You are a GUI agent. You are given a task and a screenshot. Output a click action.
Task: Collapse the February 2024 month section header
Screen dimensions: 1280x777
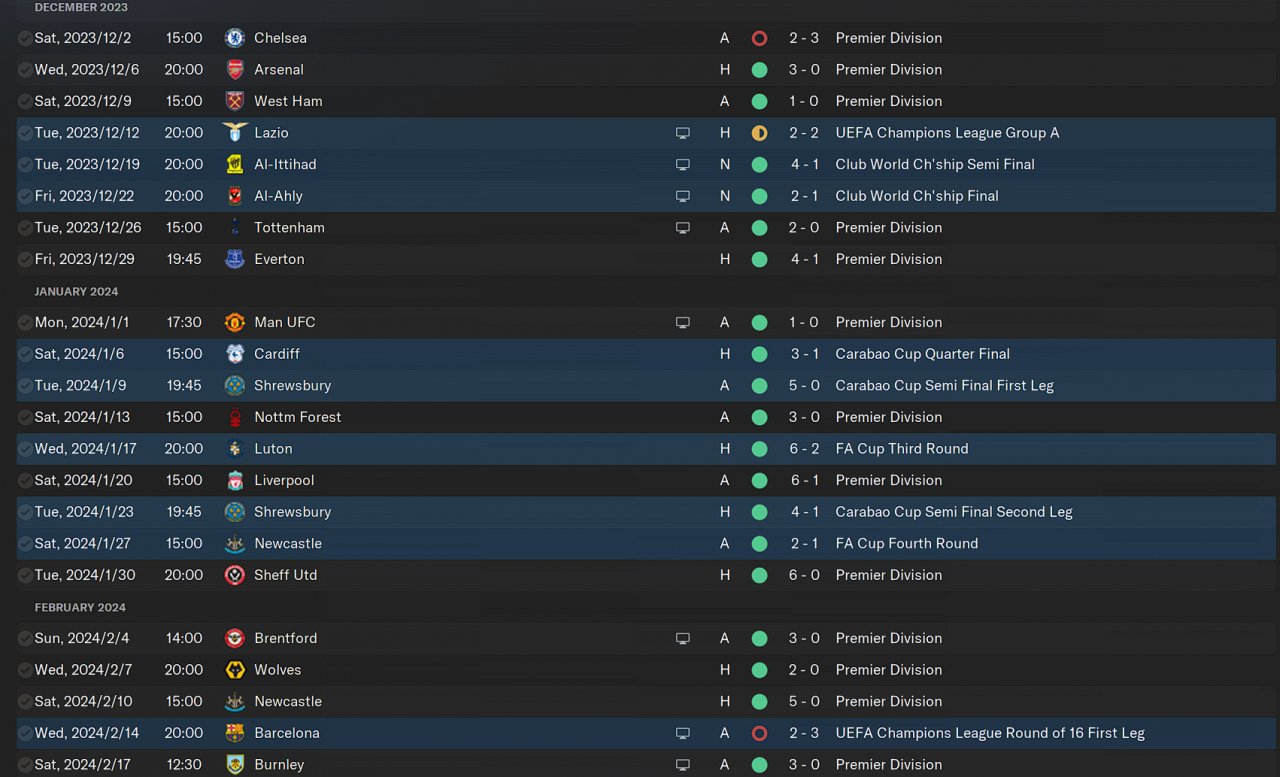point(80,607)
